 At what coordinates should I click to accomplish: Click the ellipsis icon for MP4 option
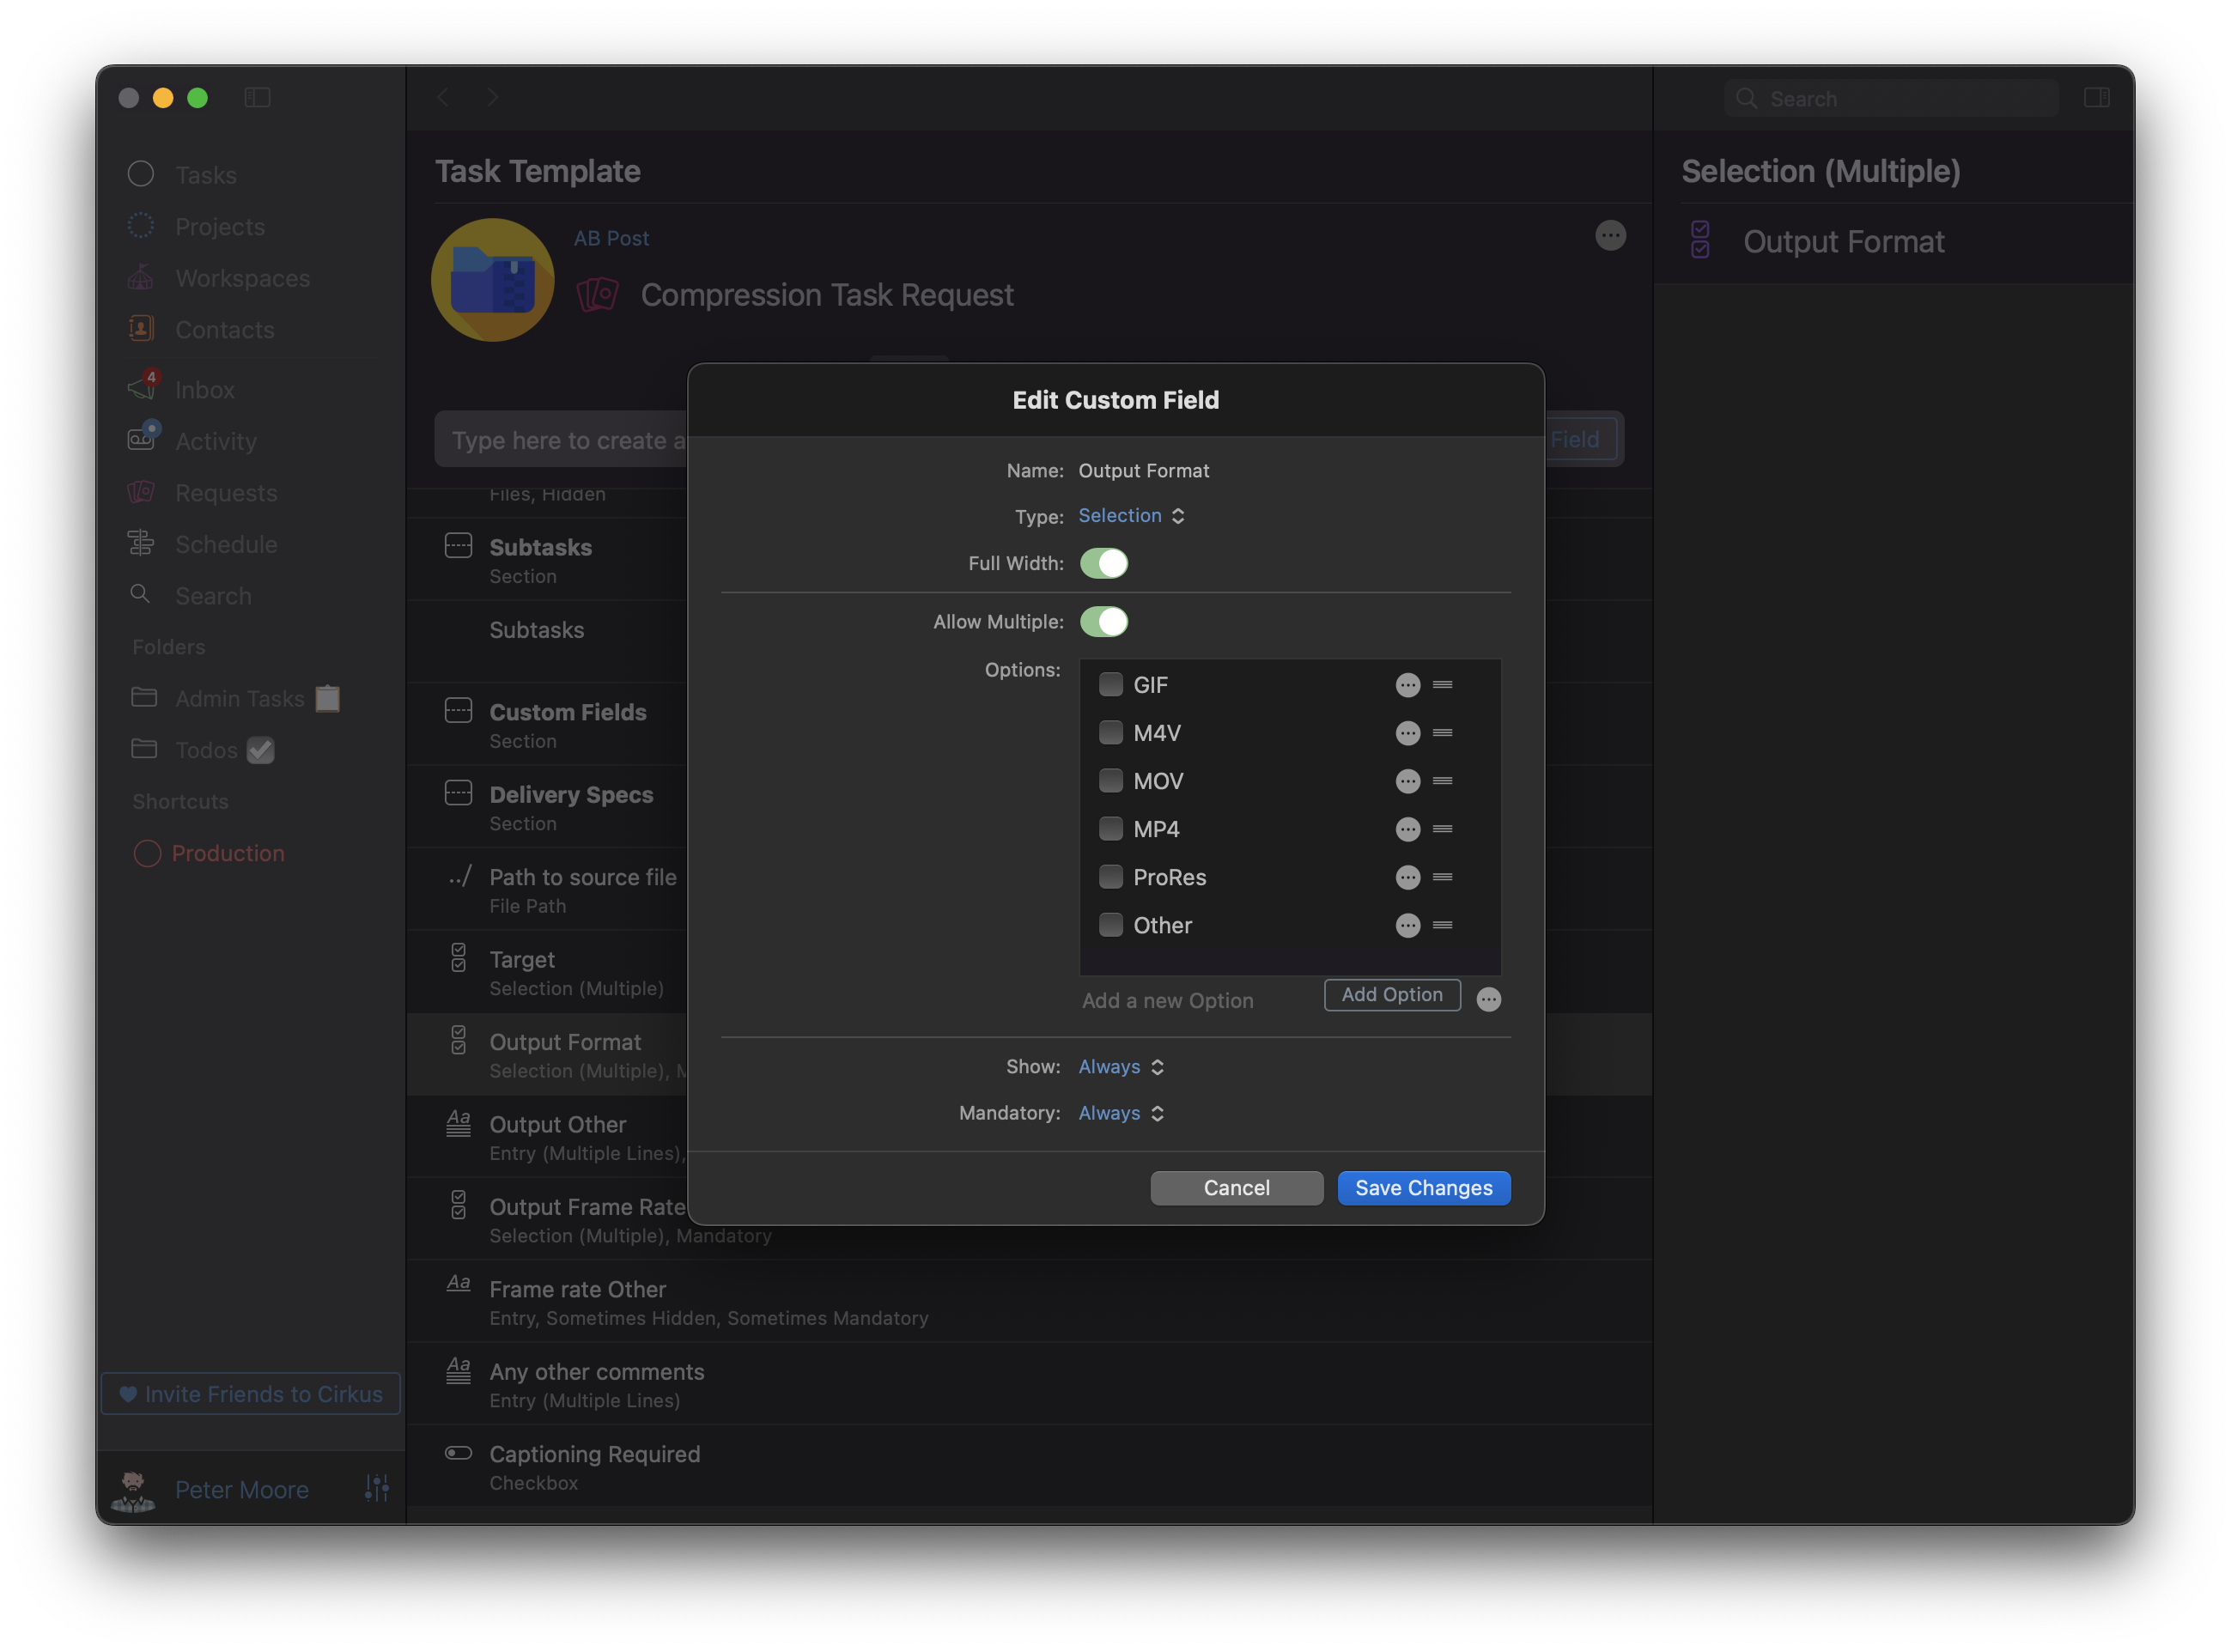[1407, 829]
